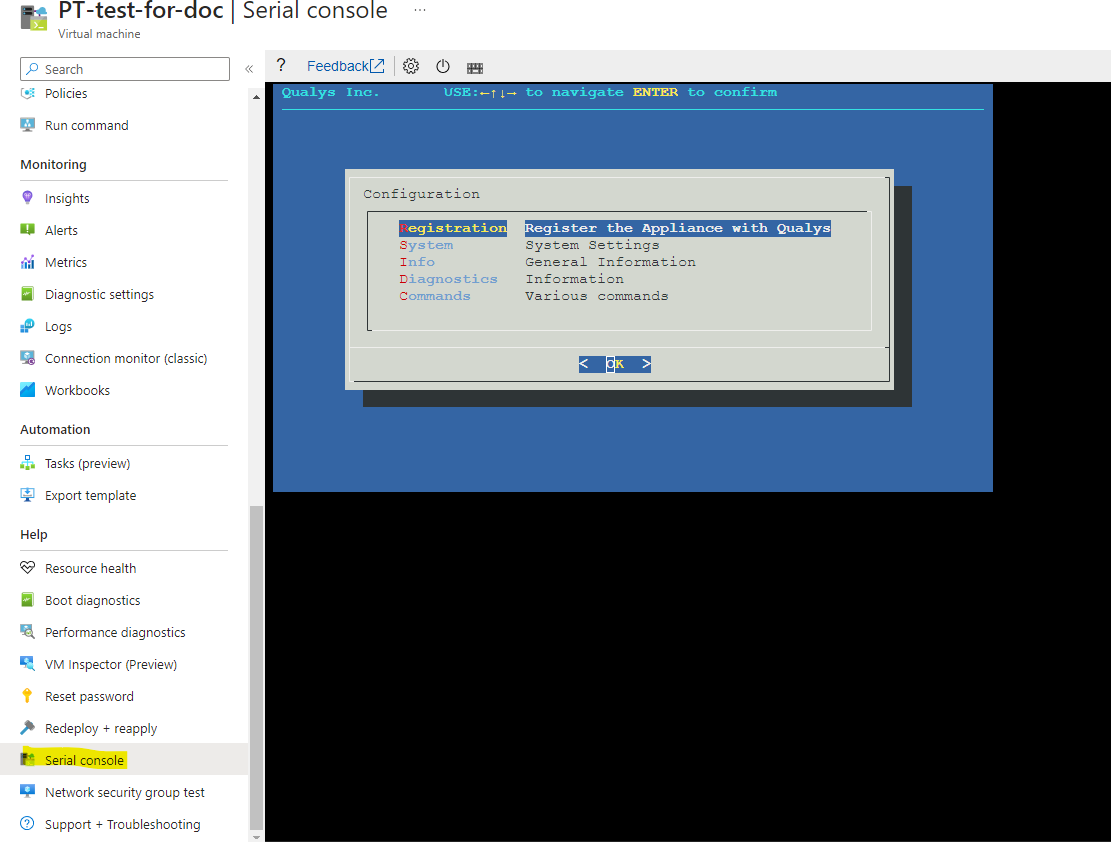Screen dimensions: 1111x842
Task: Click the keyboard send-keys icon
Action: tap(475, 67)
